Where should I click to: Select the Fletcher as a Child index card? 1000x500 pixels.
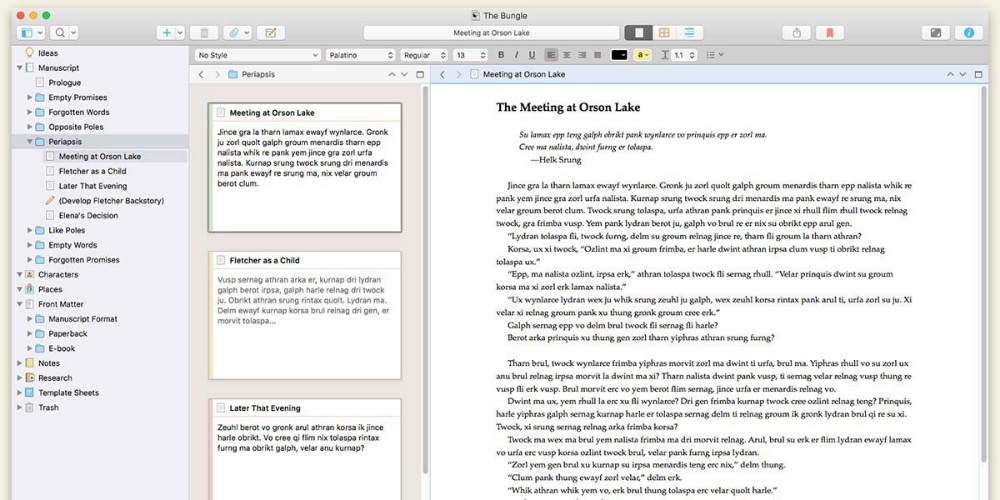coord(305,315)
